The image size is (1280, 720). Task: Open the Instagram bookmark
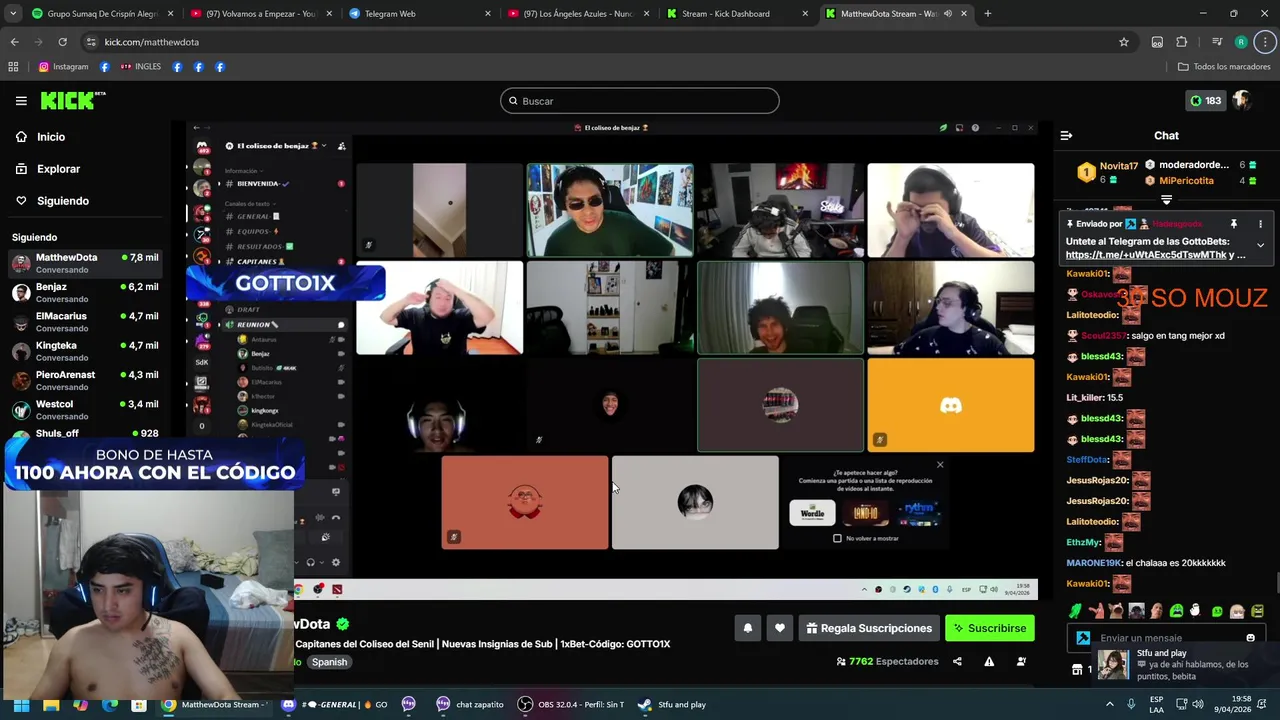[x=63, y=67]
